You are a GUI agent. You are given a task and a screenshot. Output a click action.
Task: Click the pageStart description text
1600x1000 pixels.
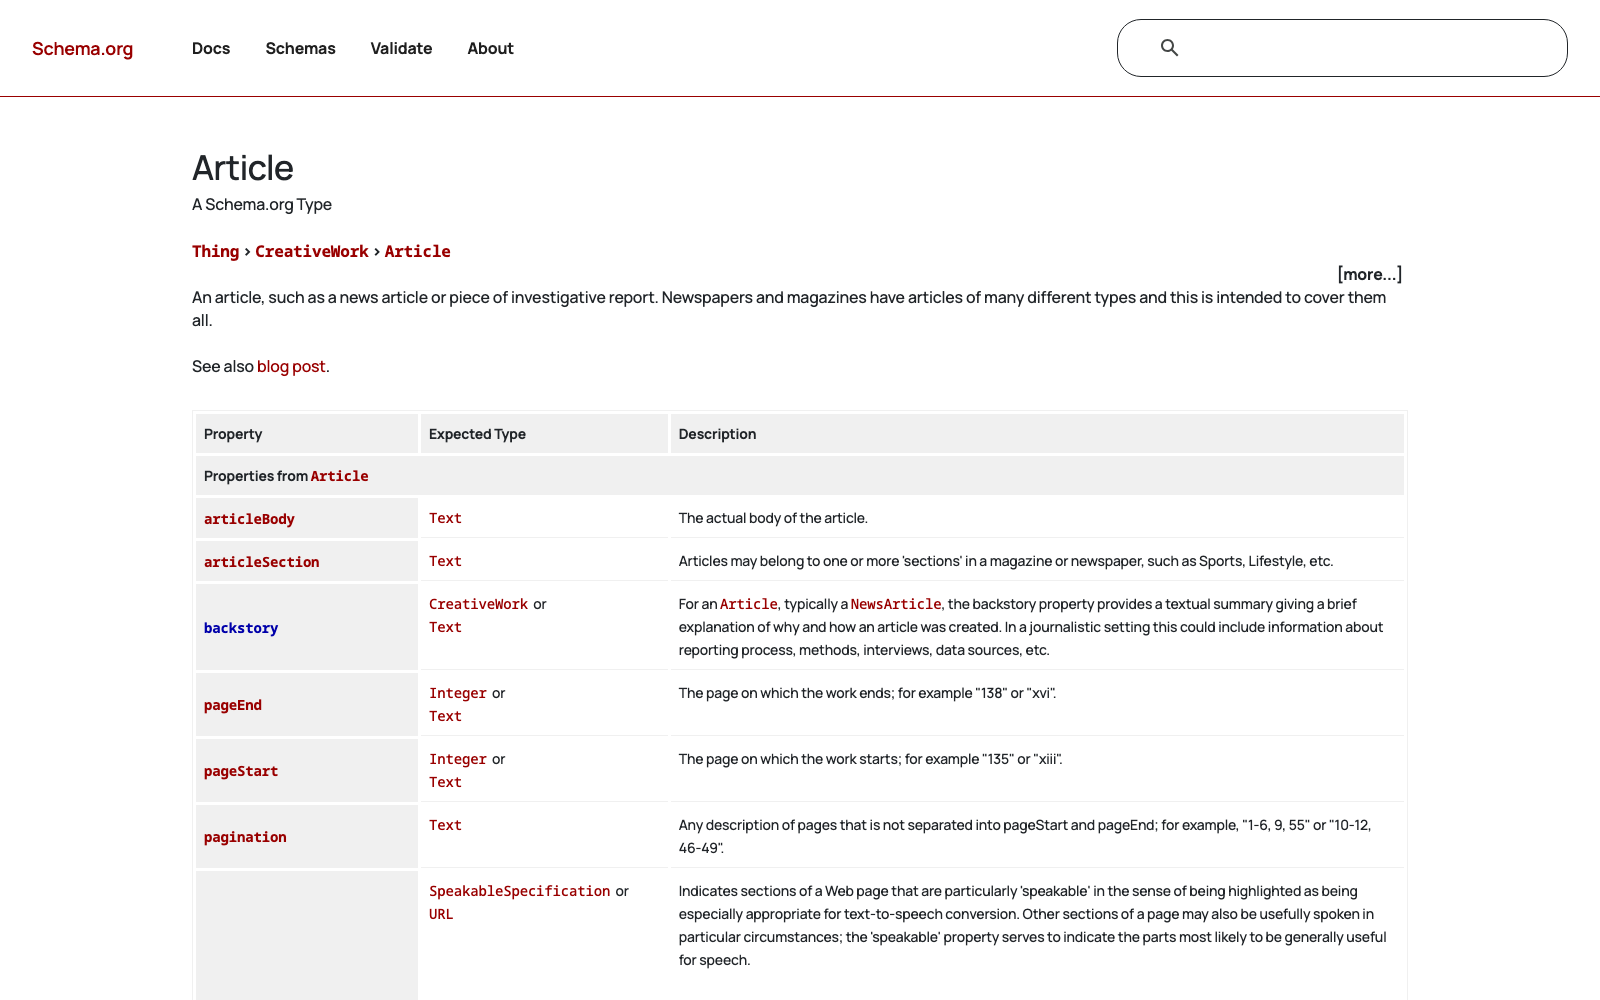pos(870,759)
